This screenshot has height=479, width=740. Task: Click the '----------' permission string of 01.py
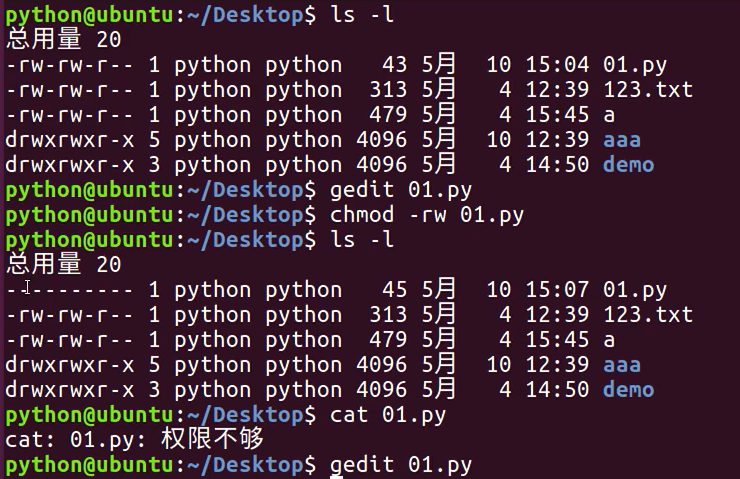(70, 290)
